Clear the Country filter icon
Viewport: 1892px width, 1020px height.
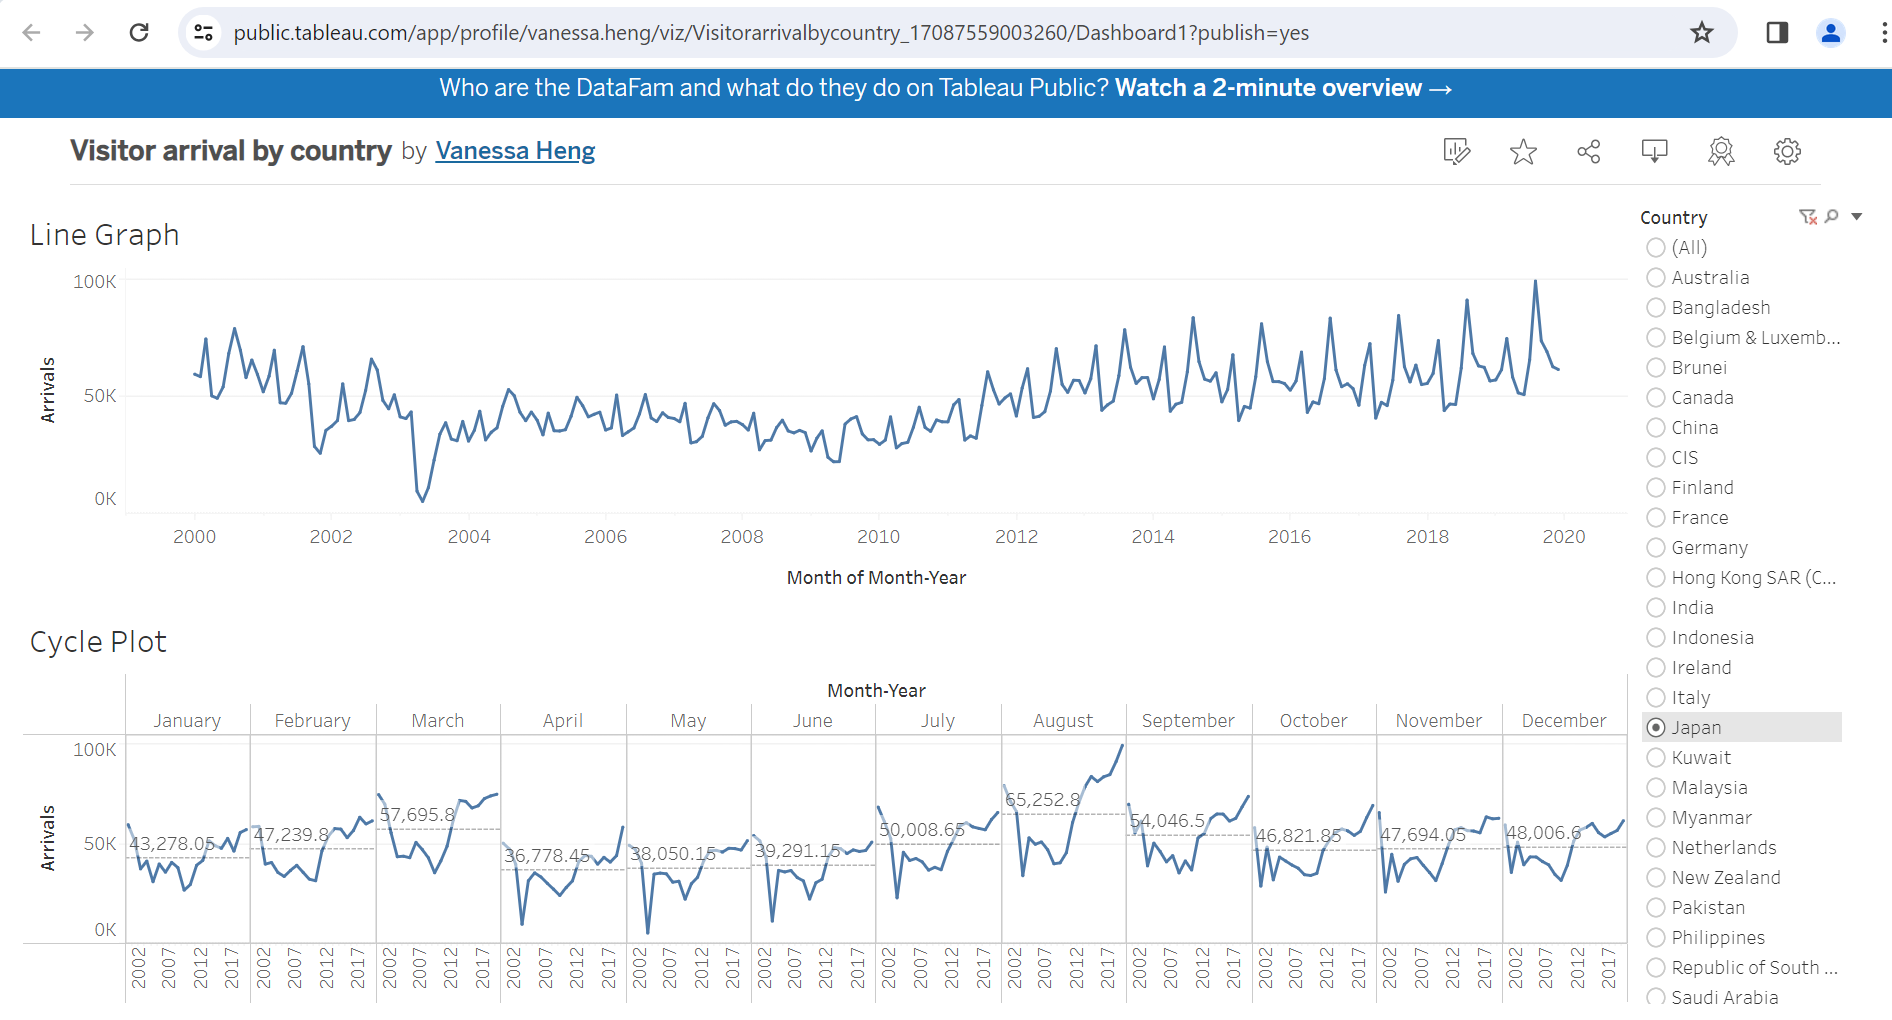[x=1807, y=217]
